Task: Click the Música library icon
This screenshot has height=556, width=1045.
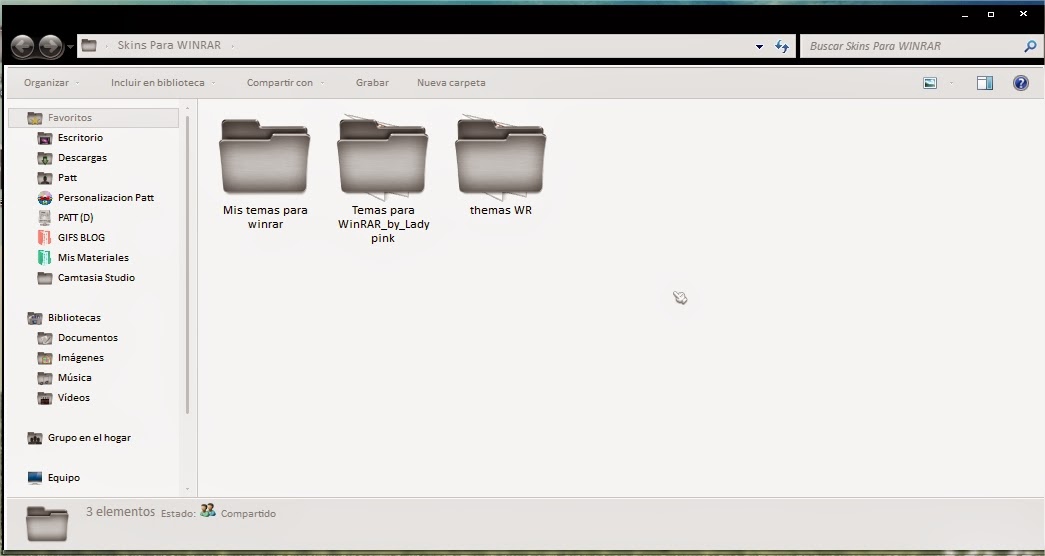Action: [x=45, y=378]
